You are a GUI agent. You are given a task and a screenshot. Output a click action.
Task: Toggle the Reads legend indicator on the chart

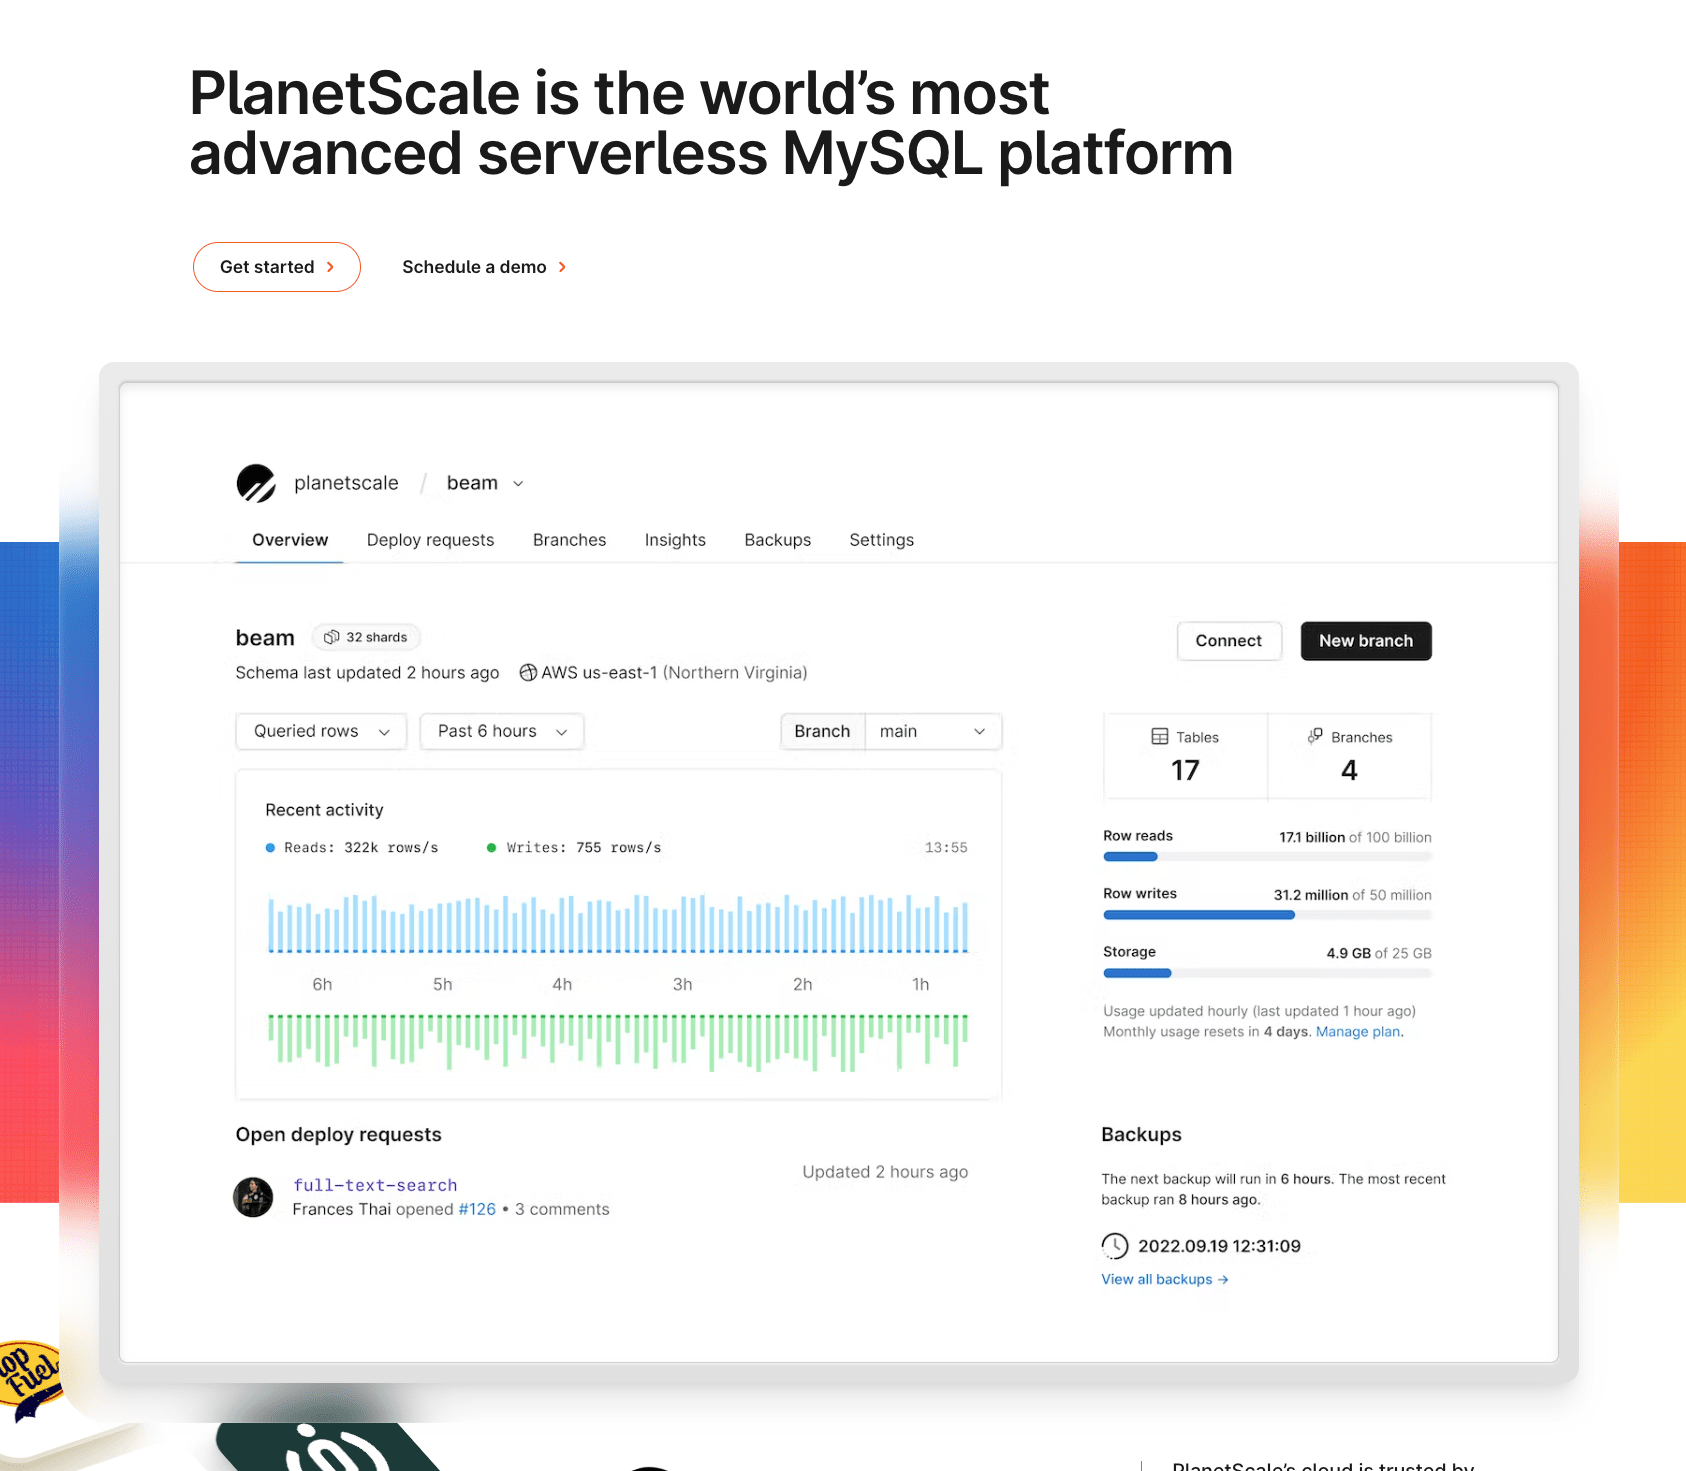click(x=269, y=847)
